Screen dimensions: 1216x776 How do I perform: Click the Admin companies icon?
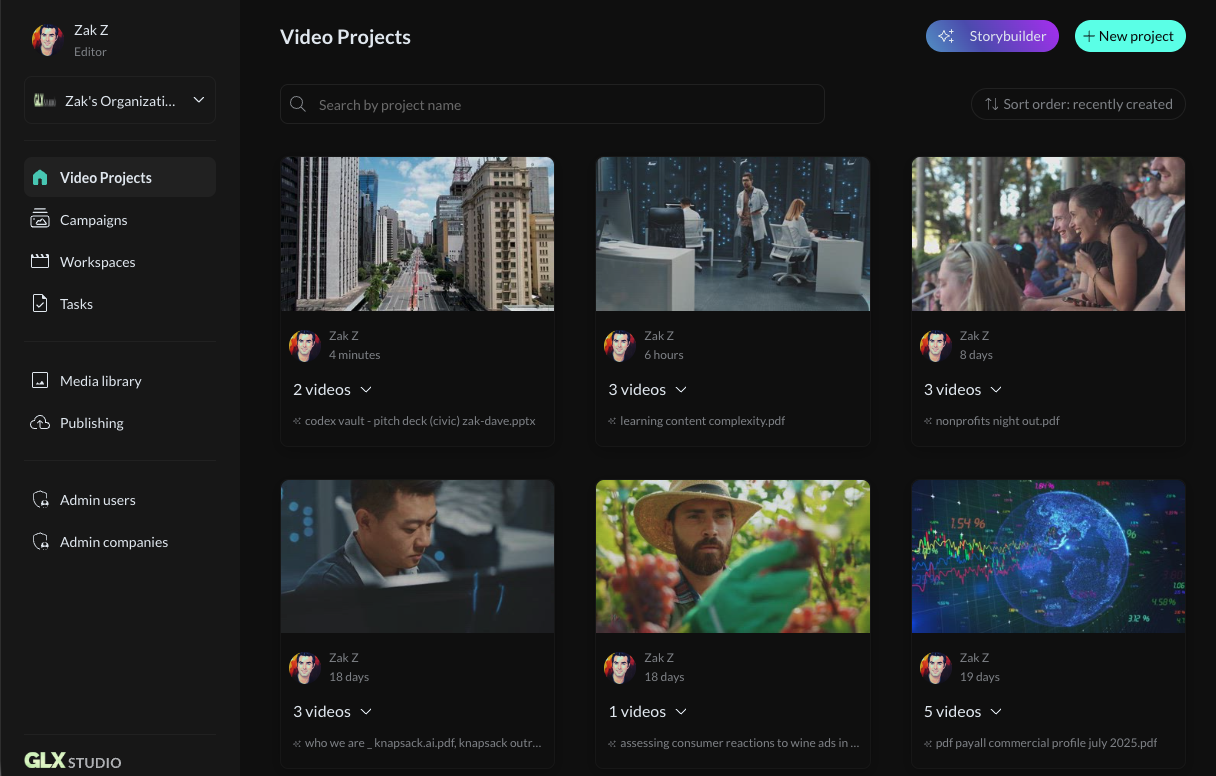pyautogui.click(x=40, y=542)
